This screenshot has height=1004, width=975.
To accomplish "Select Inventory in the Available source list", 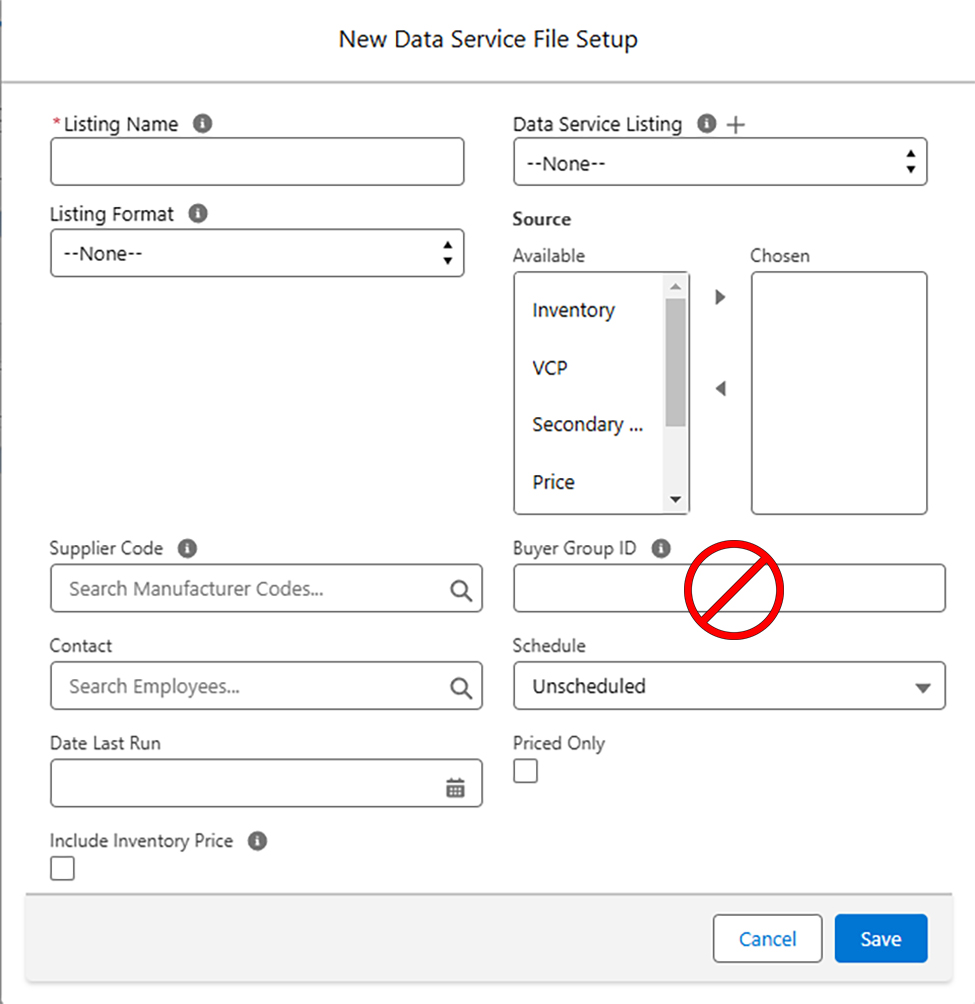I will (x=574, y=310).
